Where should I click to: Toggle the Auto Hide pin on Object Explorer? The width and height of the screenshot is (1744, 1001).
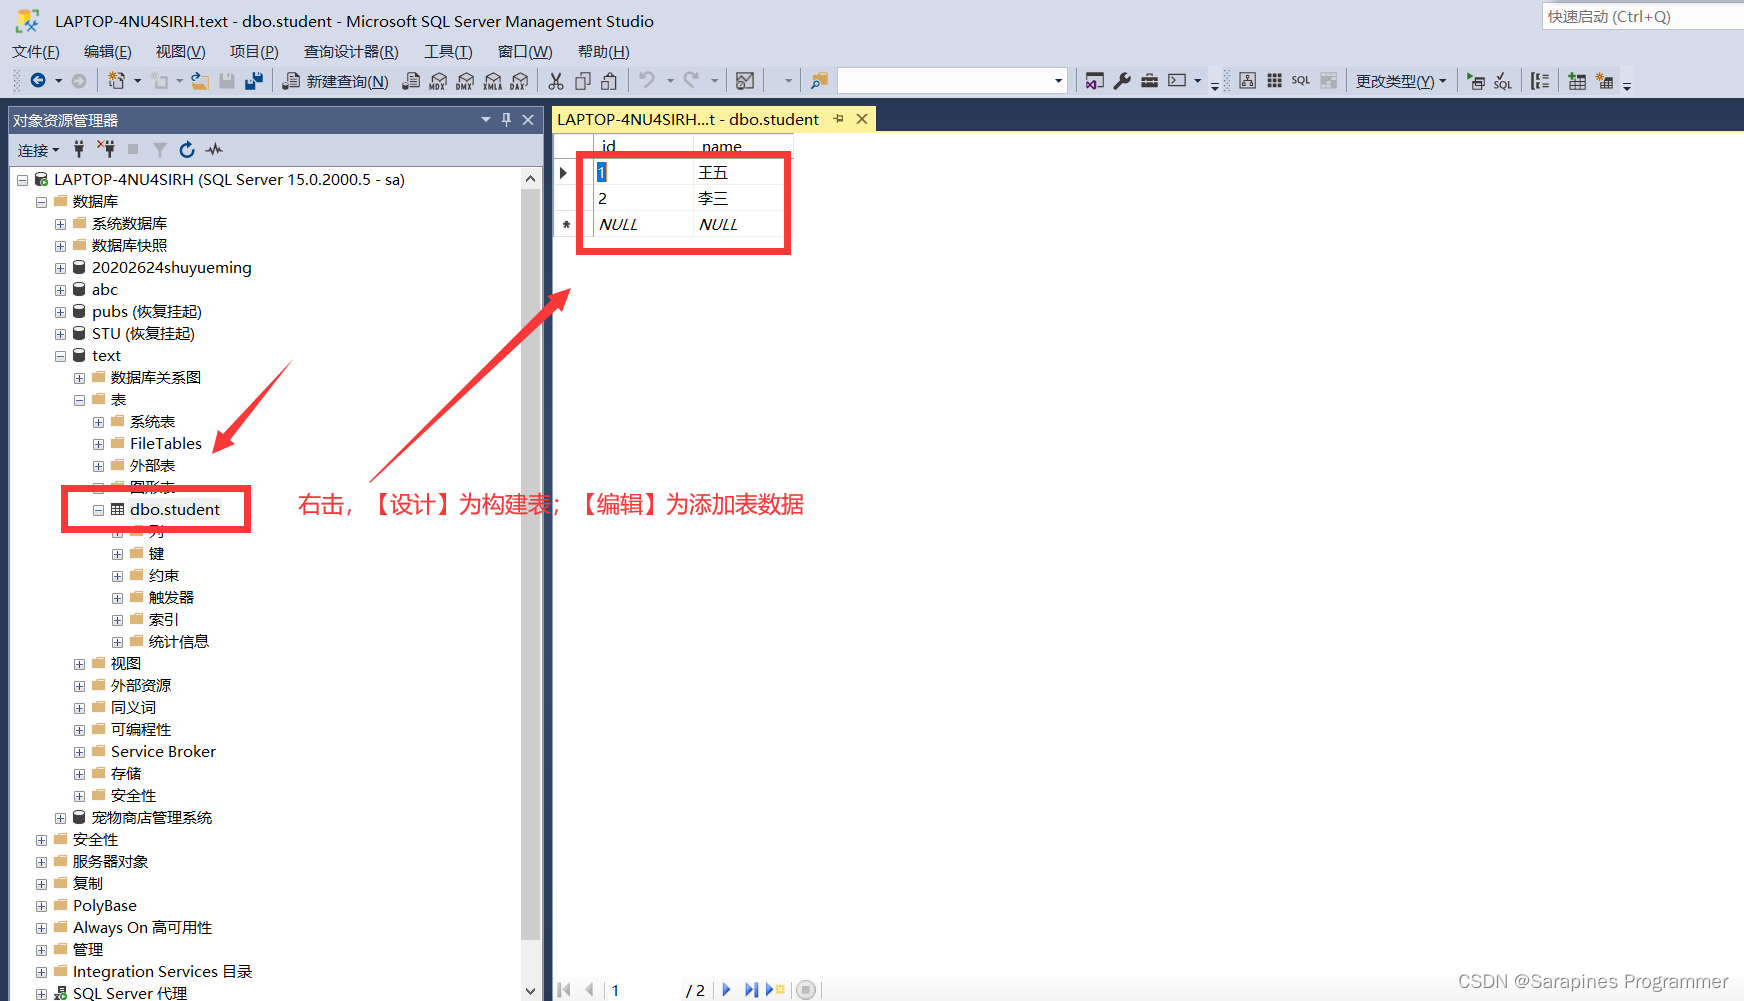(506, 120)
